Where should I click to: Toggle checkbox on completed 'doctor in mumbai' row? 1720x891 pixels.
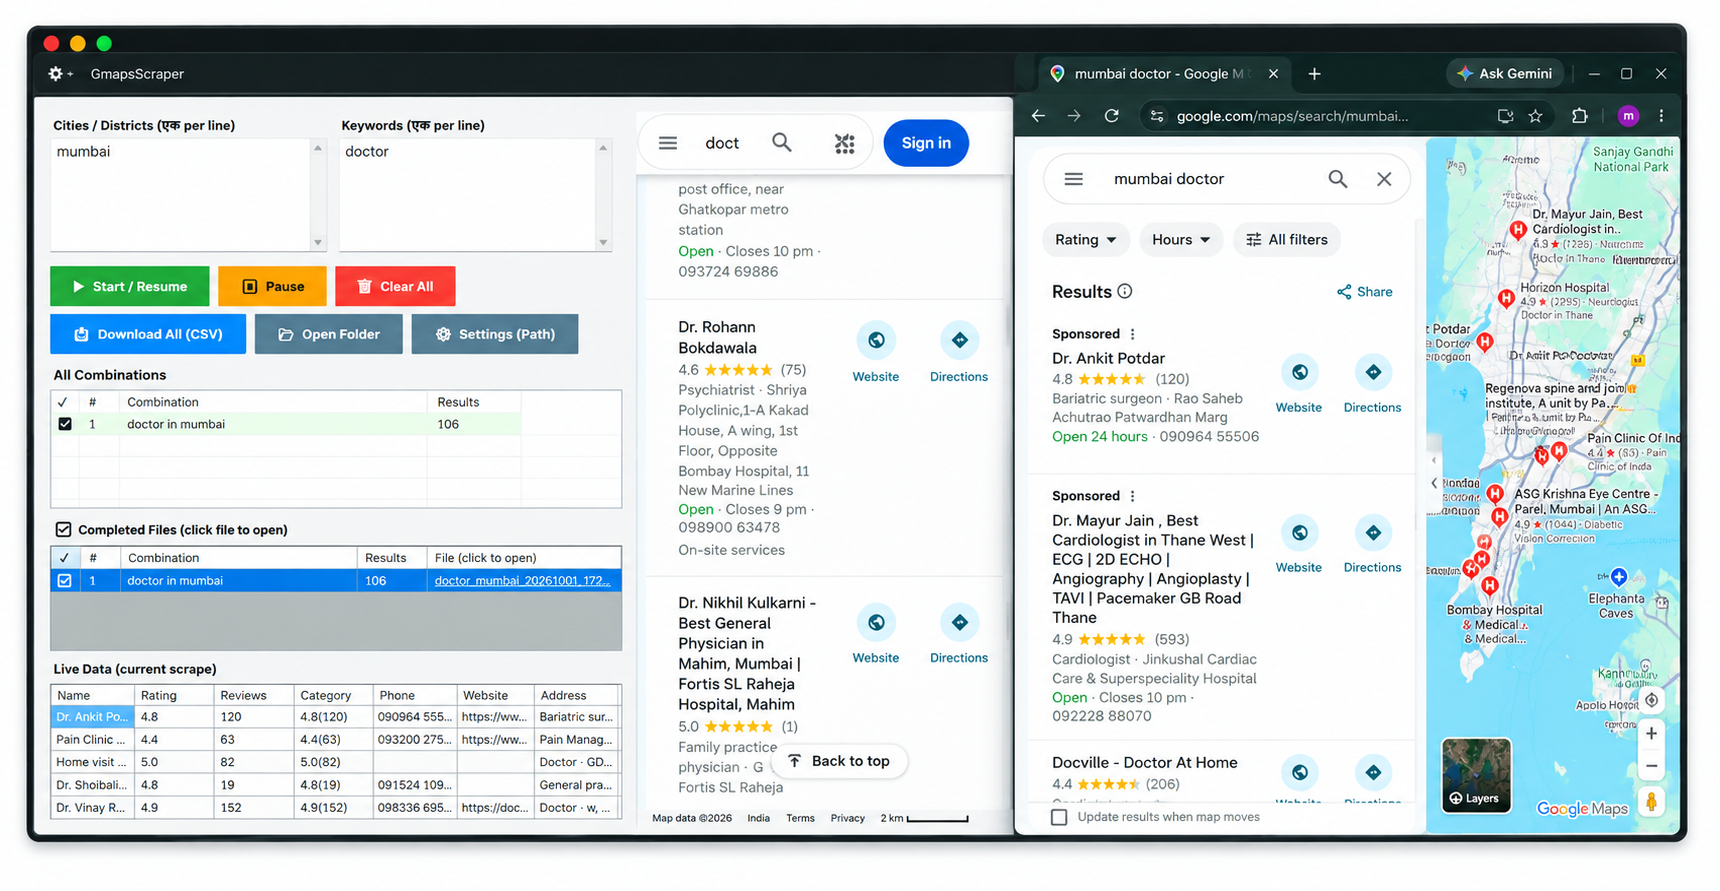(x=65, y=580)
